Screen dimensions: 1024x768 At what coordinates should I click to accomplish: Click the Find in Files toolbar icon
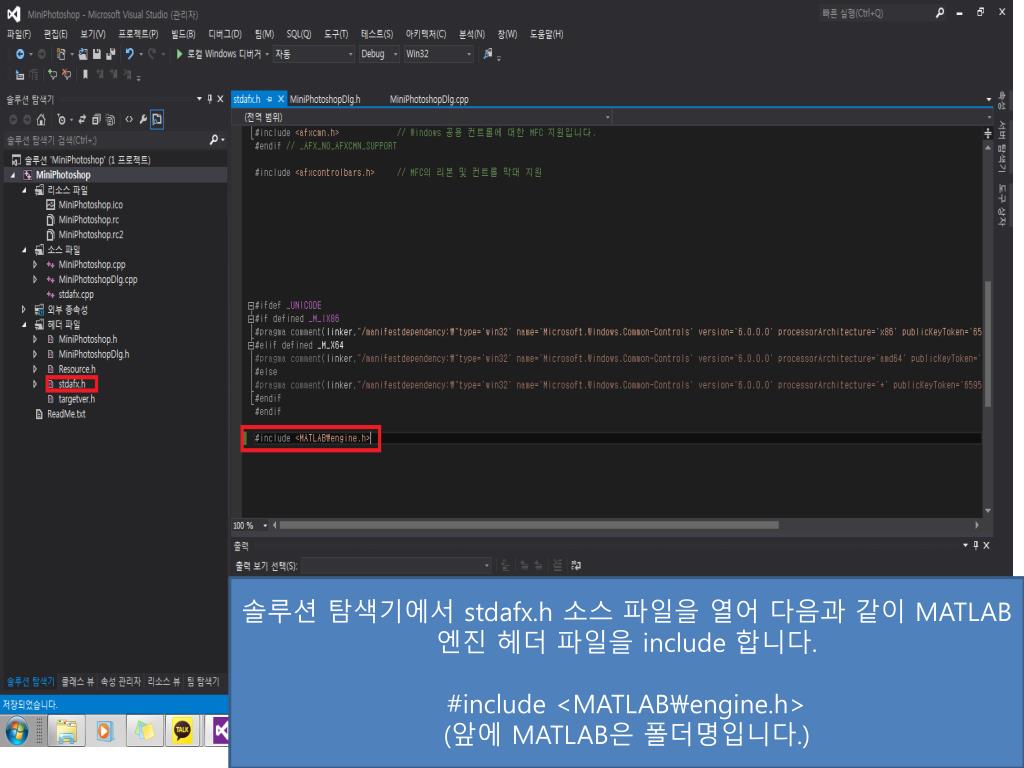click(x=488, y=54)
